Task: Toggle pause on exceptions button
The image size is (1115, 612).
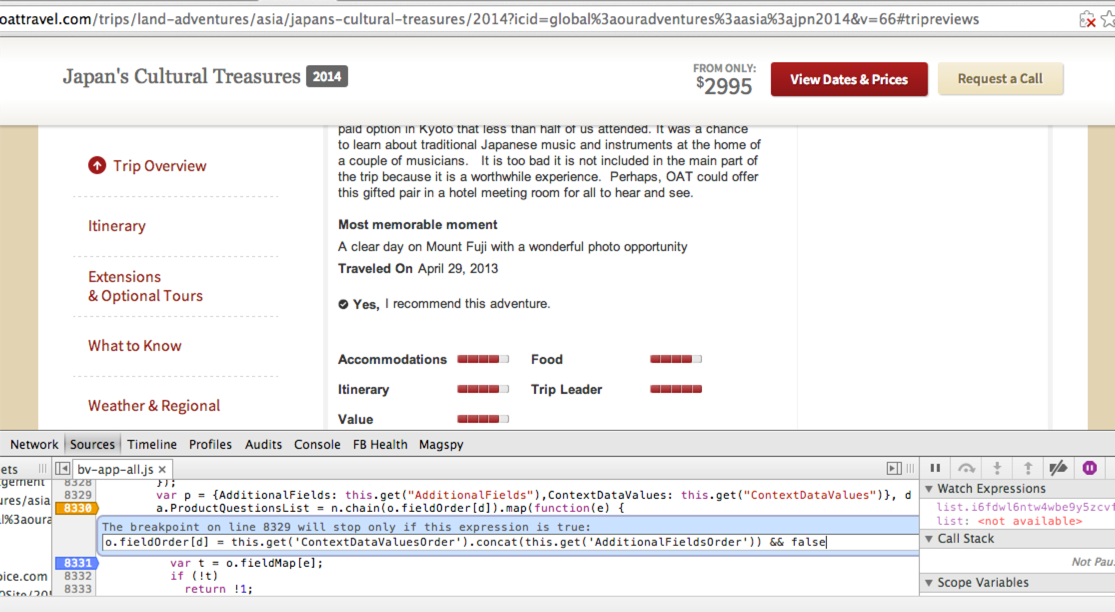Action: pyautogui.click(x=1090, y=468)
